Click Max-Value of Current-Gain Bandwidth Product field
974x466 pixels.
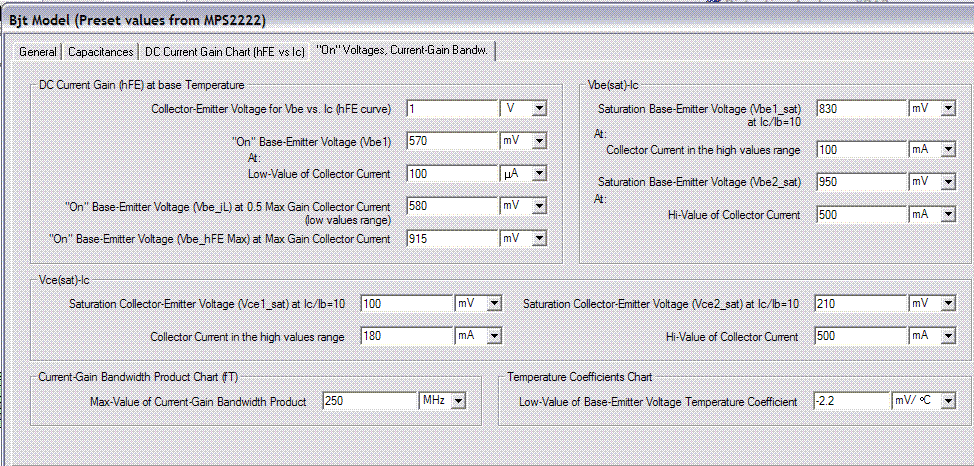[x=370, y=401]
